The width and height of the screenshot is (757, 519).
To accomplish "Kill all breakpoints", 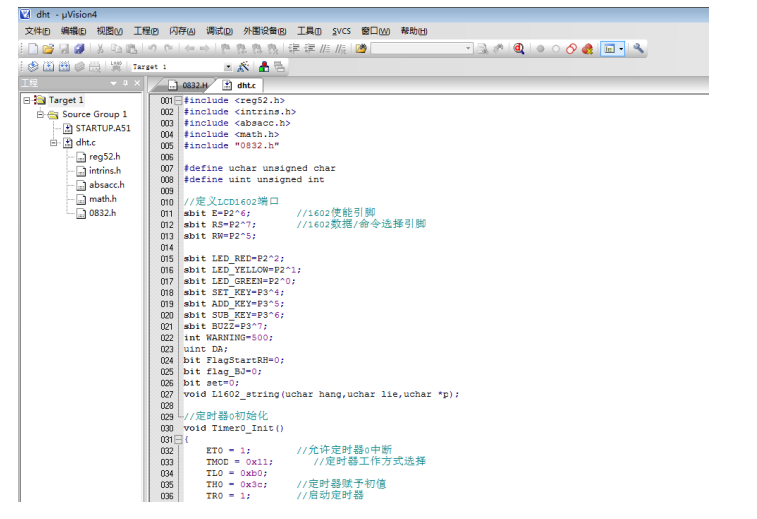I will click(588, 49).
